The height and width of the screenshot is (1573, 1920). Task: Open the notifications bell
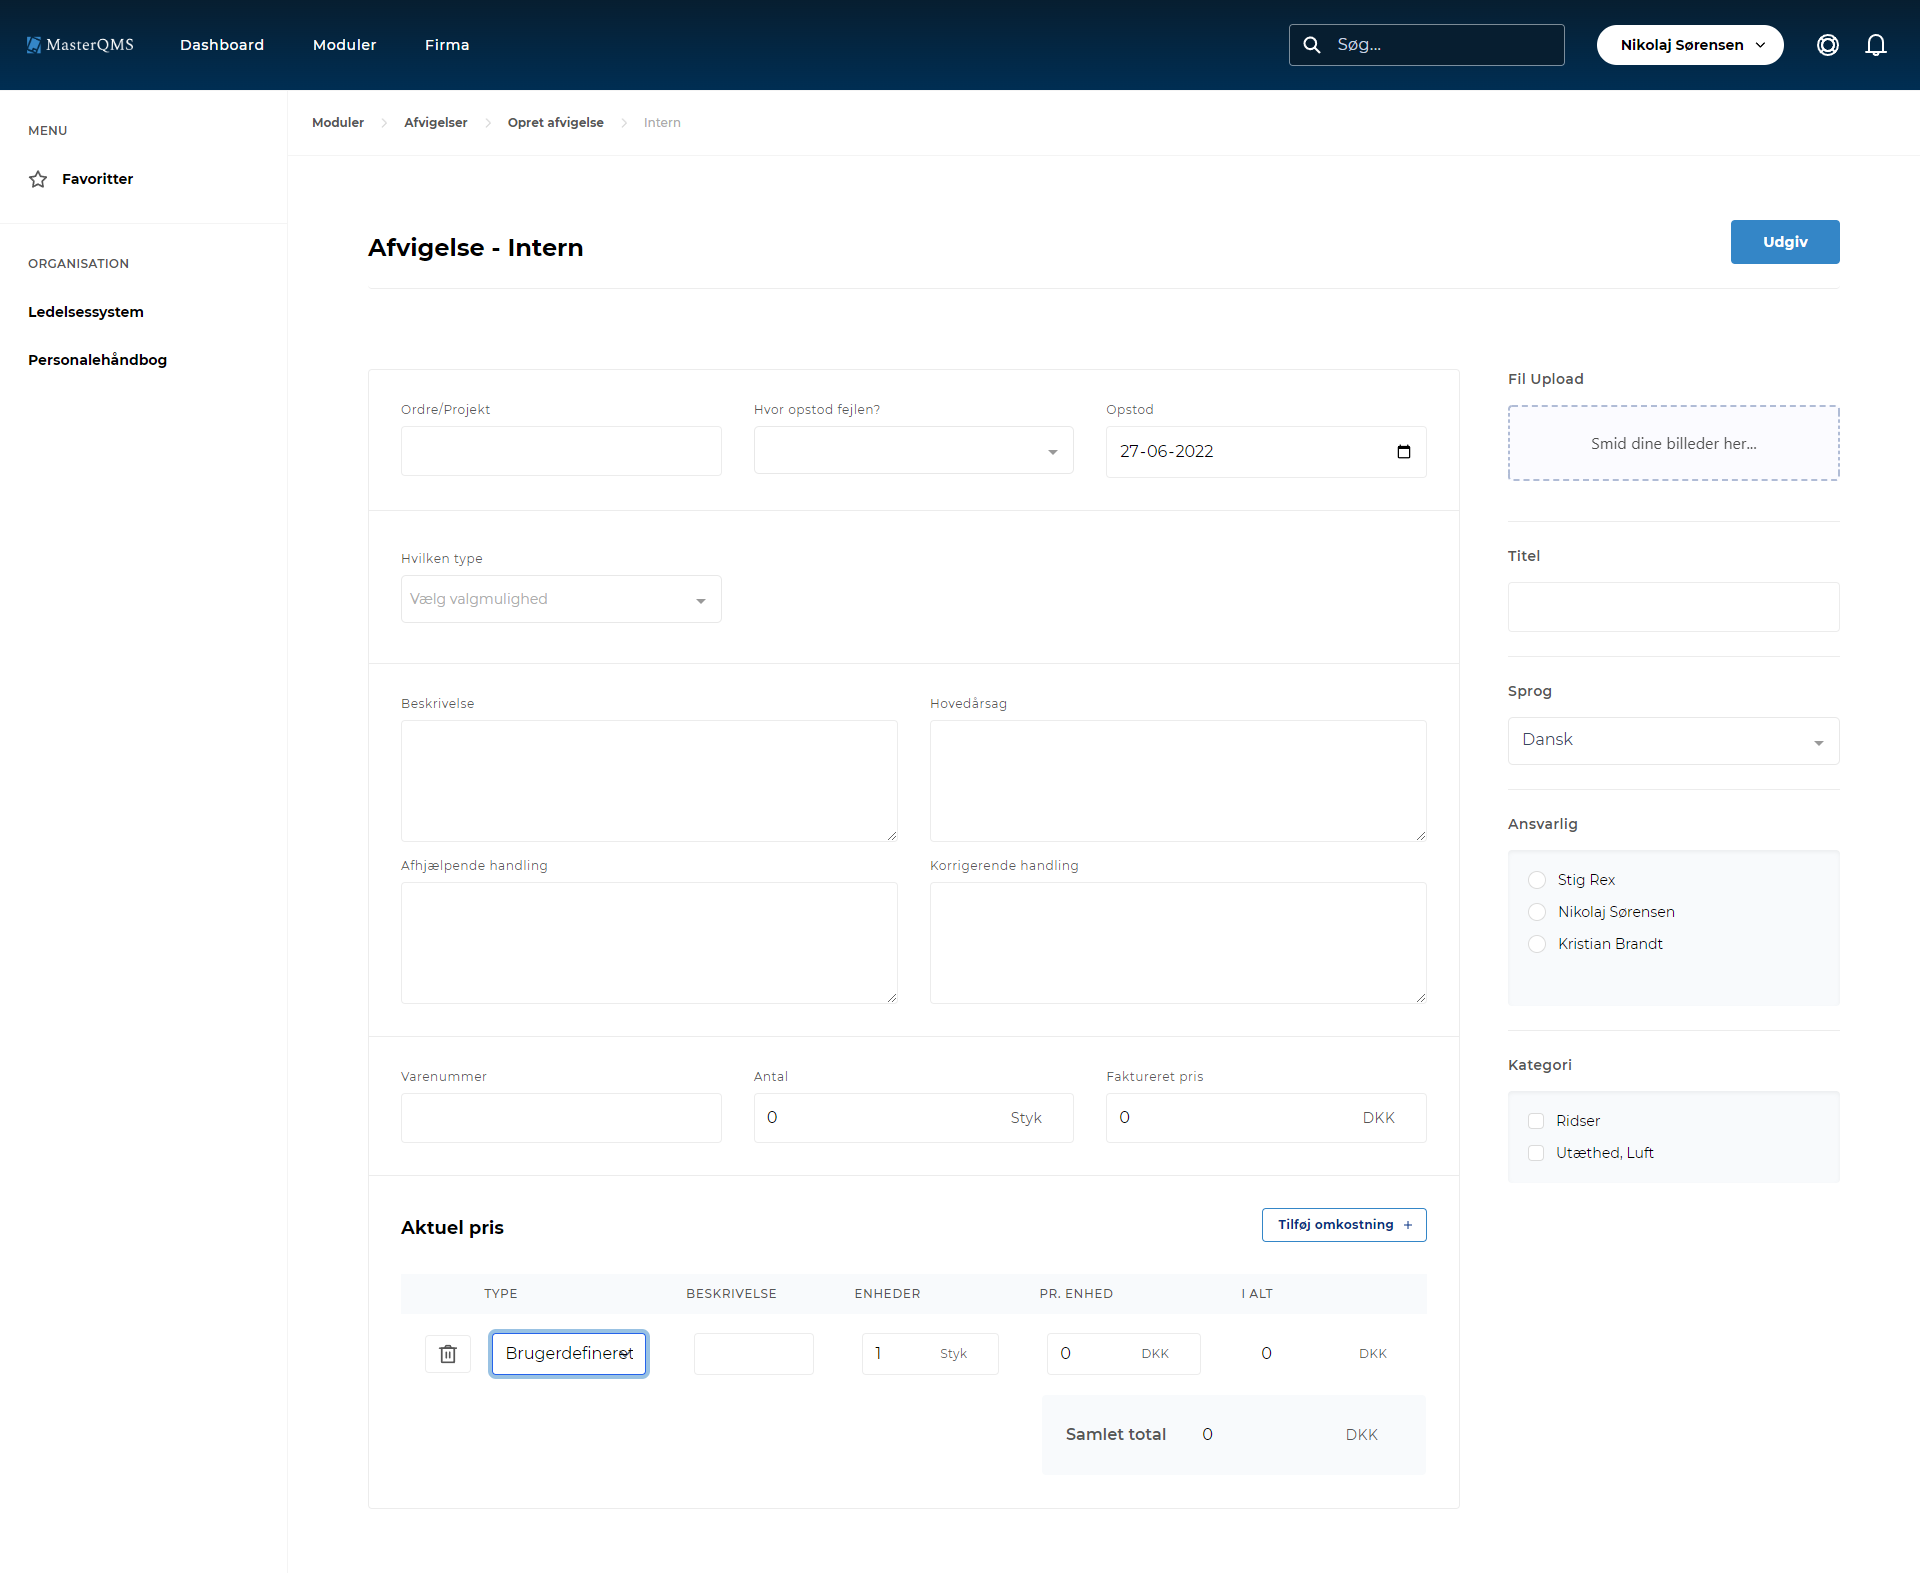pyautogui.click(x=1875, y=45)
